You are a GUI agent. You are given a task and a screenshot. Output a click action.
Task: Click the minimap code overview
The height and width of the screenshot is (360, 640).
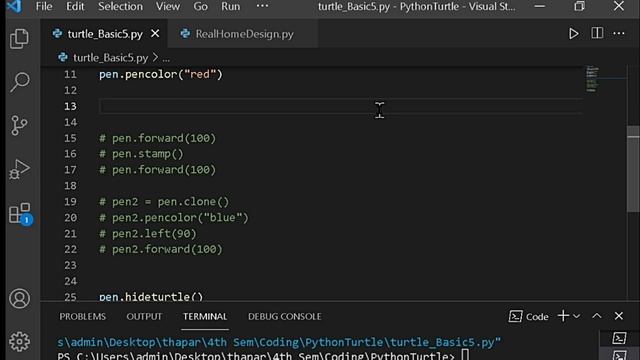click(x=593, y=79)
